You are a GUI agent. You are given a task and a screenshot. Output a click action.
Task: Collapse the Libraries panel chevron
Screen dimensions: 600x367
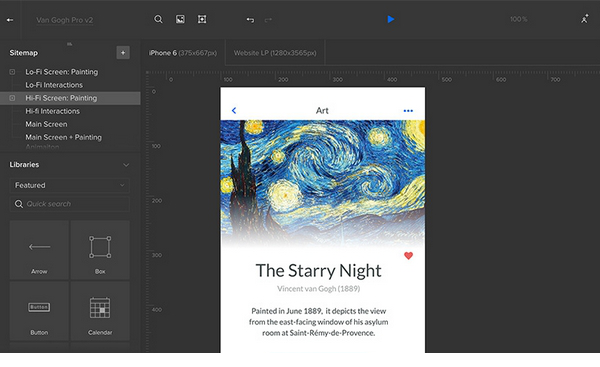[126, 165]
